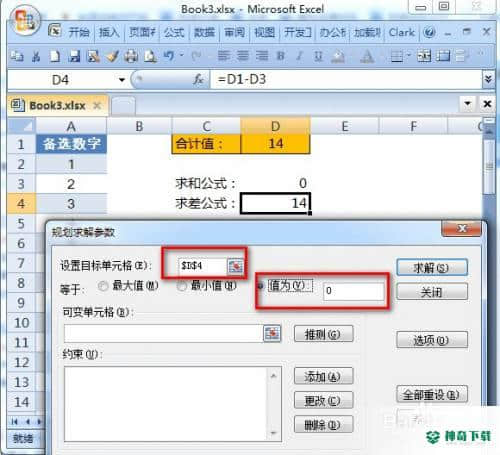Select the 最大值 radio option
This screenshot has width=500, height=455.
pyautogui.click(x=103, y=286)
